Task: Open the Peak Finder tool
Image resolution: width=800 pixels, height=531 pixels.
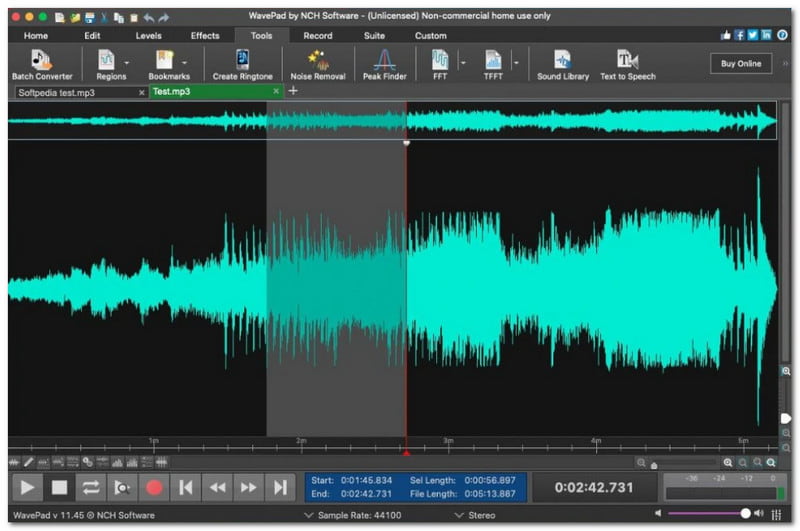Action: tap(385, 64)
